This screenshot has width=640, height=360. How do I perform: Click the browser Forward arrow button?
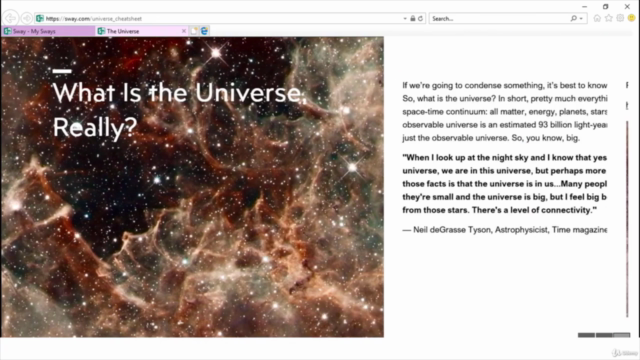pos(27,18)
